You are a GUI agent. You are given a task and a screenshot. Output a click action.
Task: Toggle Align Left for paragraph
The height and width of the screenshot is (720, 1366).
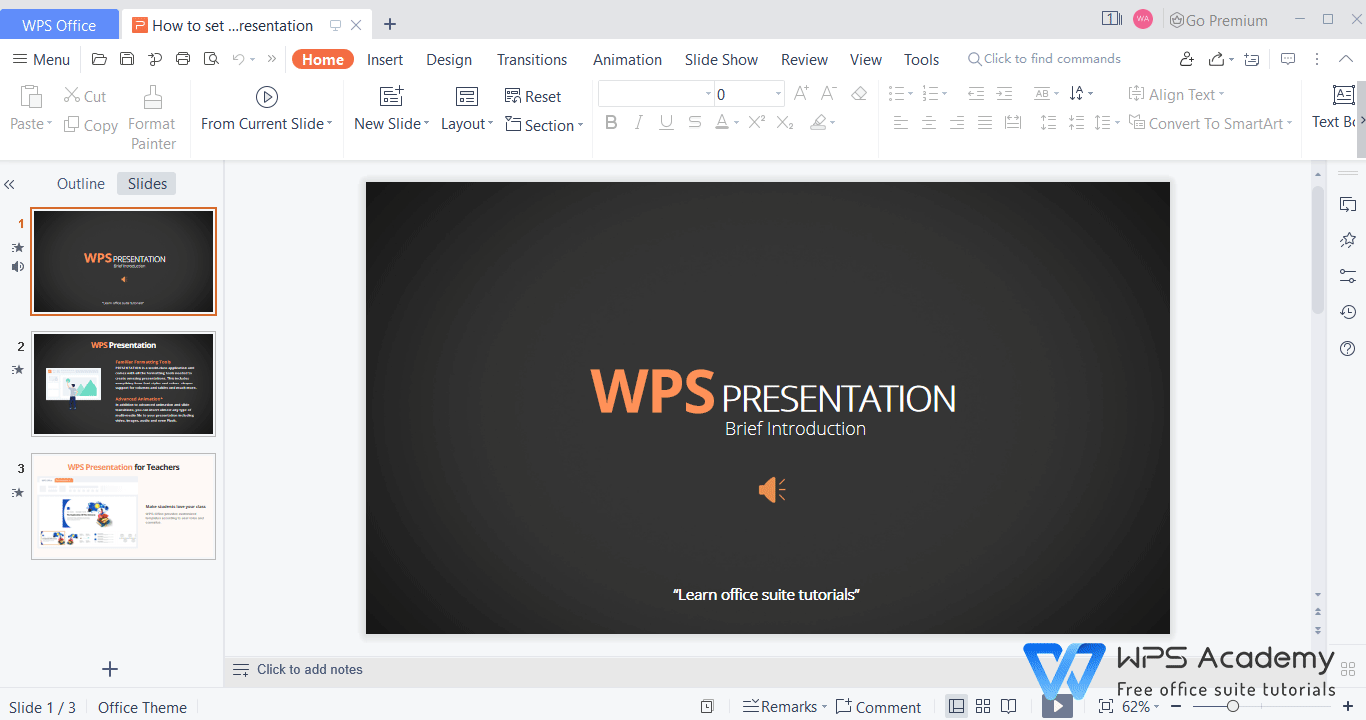901,123
